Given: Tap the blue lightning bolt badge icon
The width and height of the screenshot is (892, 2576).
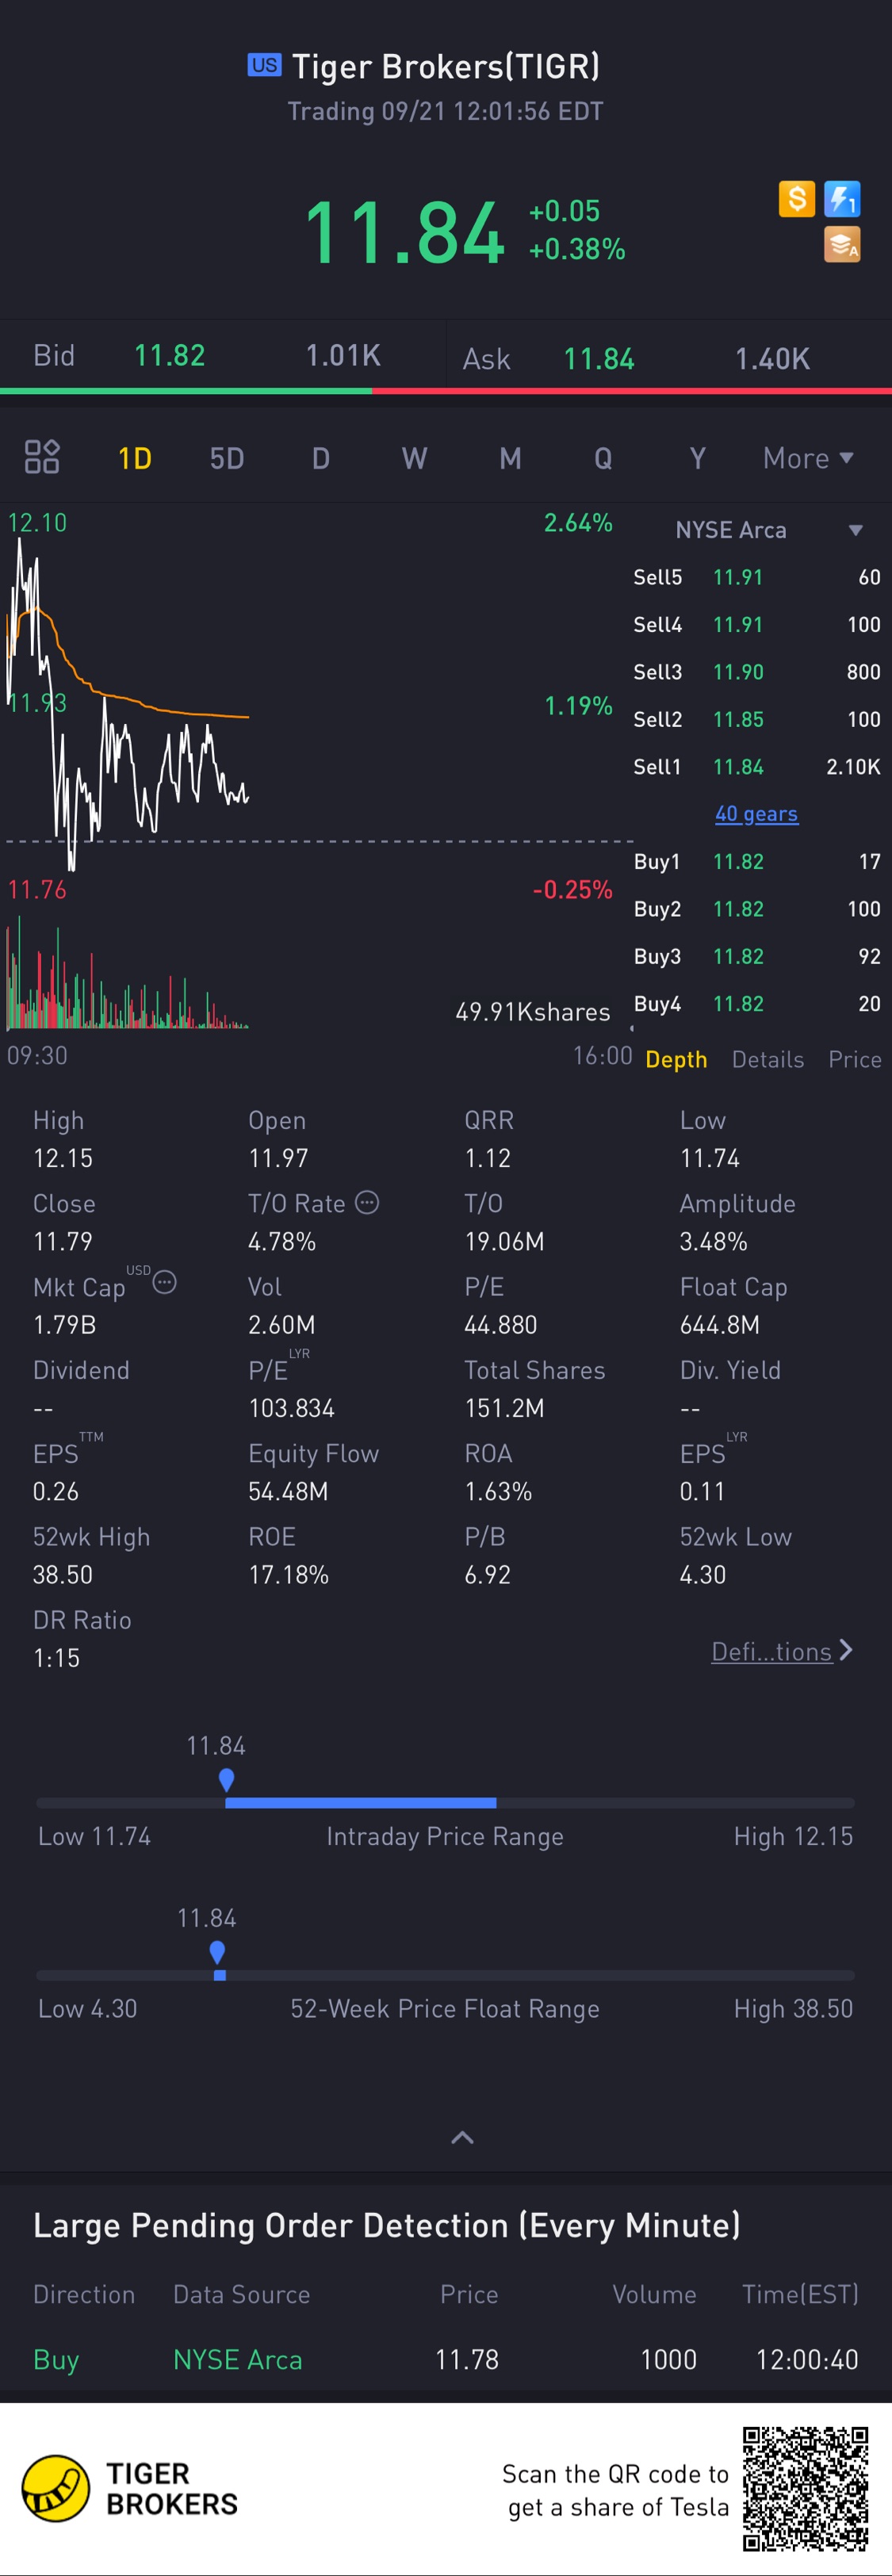Looking at the screenshot, I should (842, 199).
